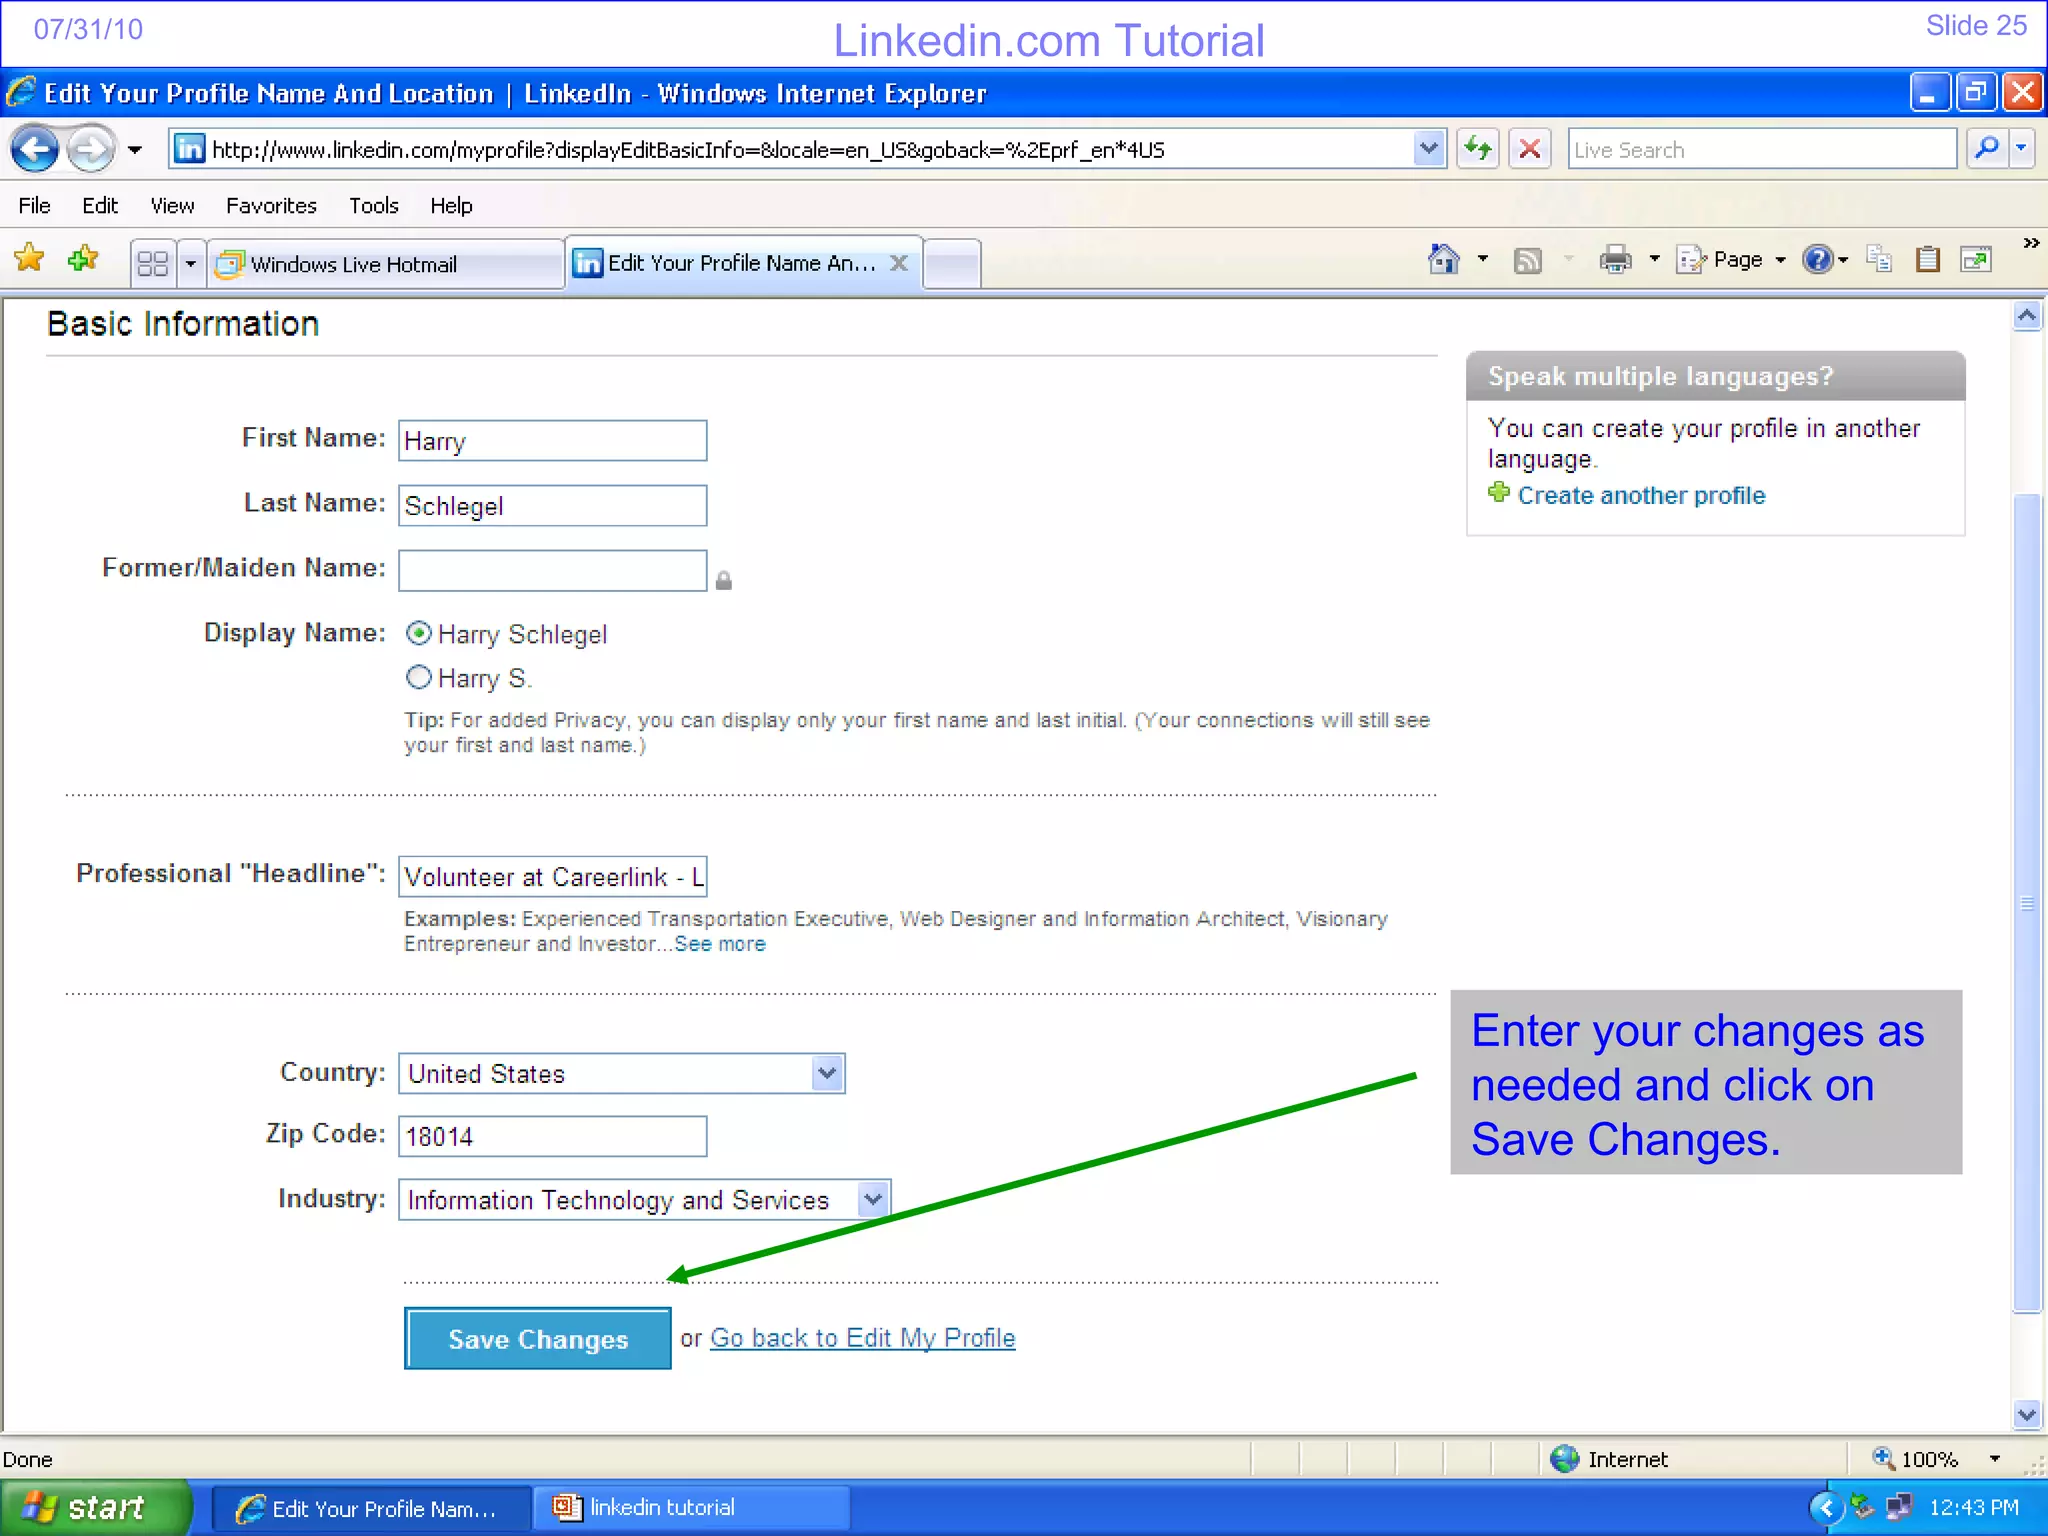Click the address bar URL field
Image resolution: width=2048 pixels, height=1536 pixels.
coord(790,150)
